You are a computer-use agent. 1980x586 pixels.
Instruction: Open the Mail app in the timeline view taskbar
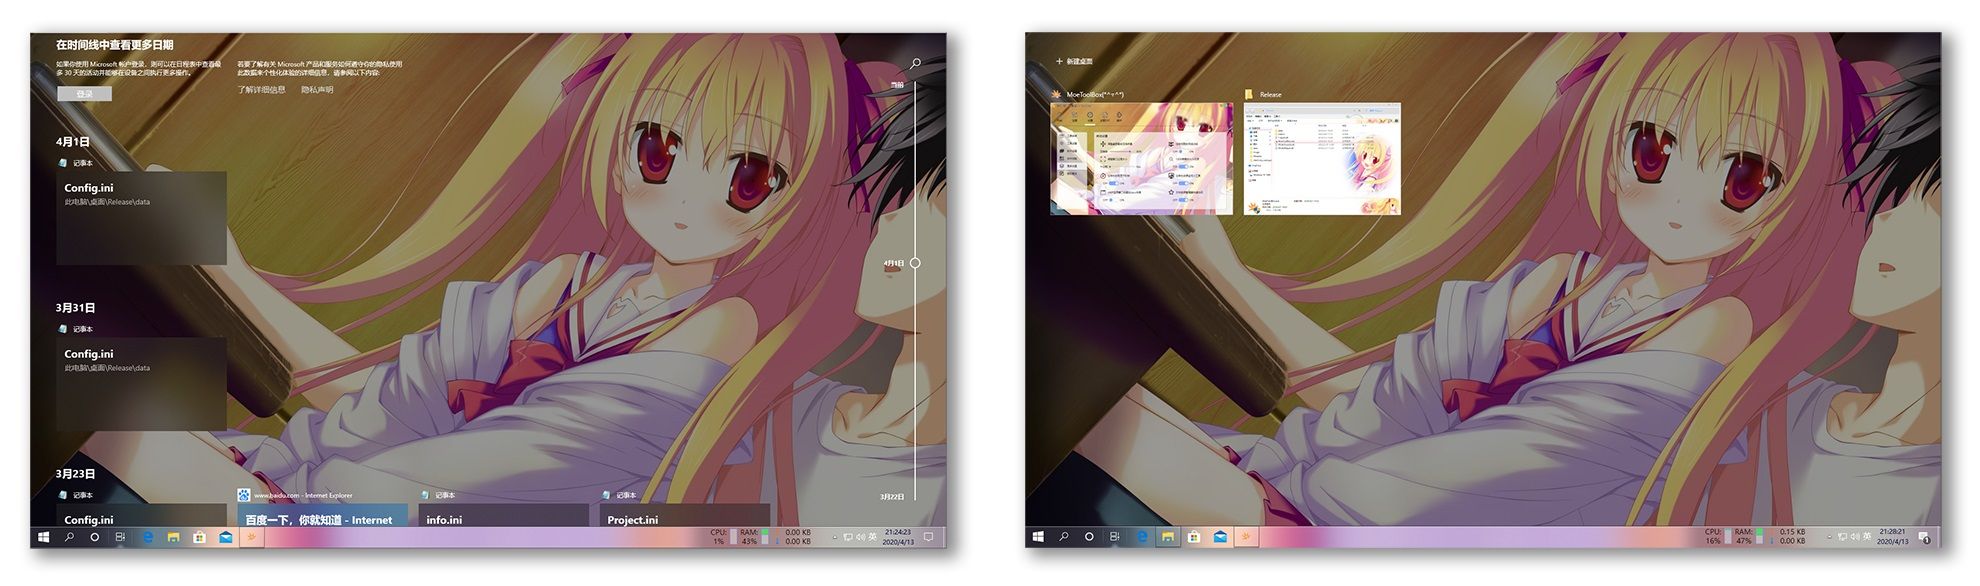click(226, 537)
